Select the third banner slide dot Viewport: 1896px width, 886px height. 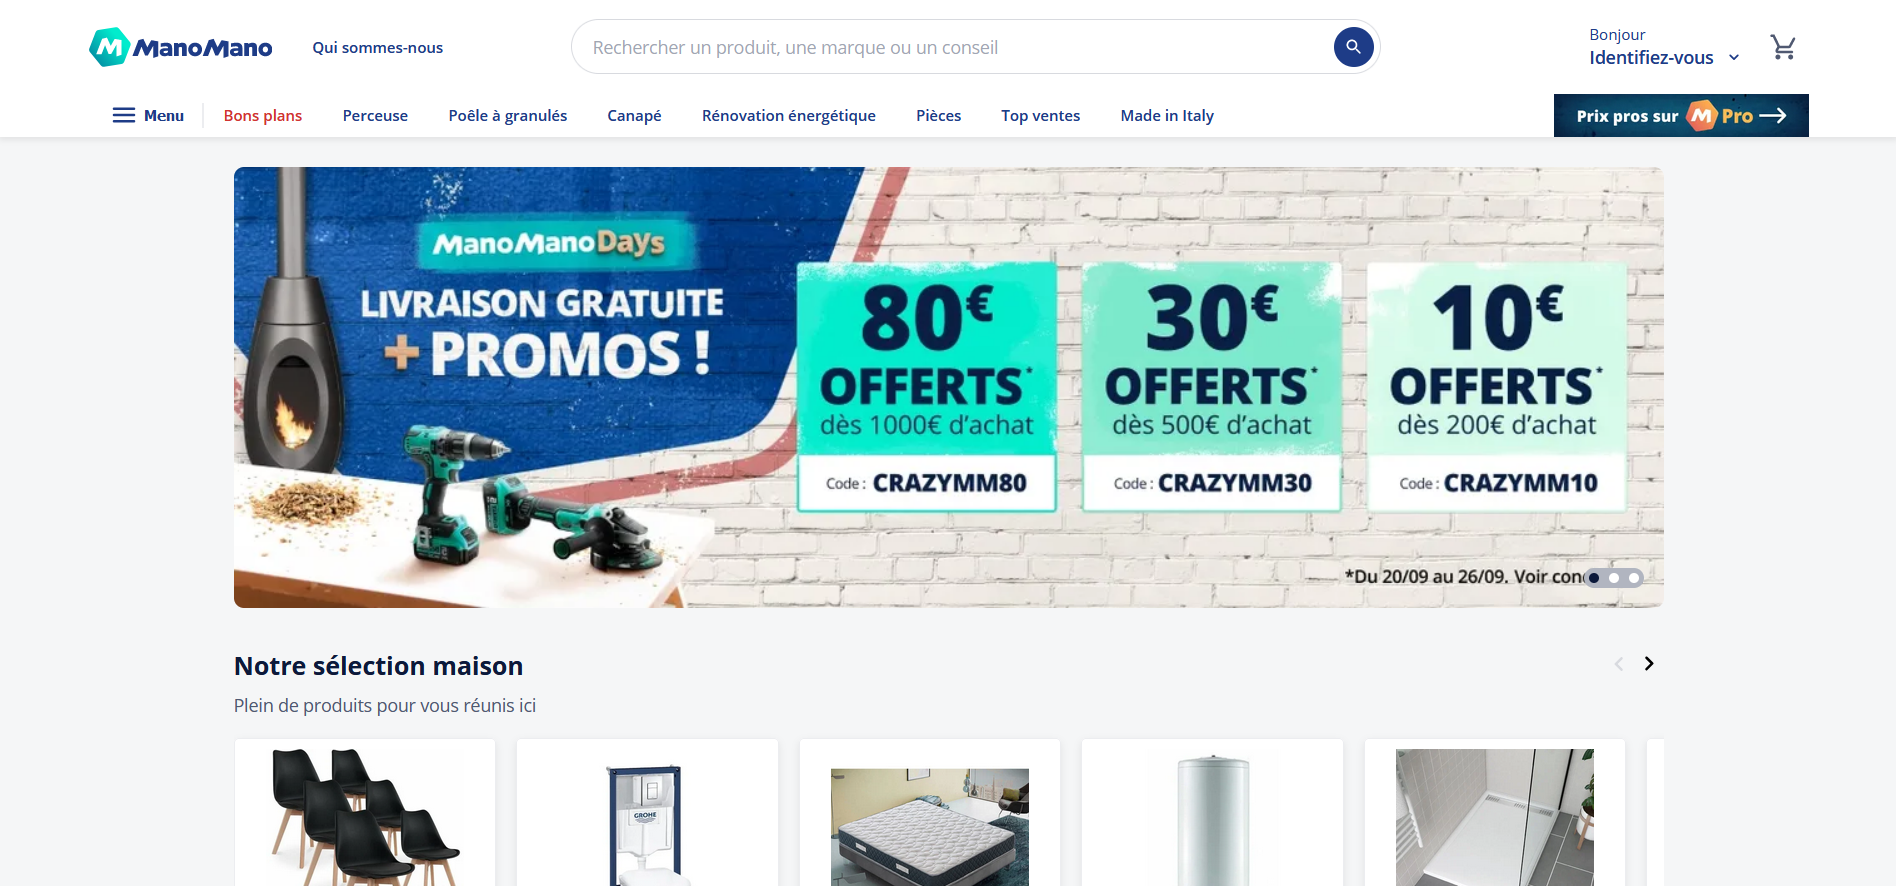click(x=1634, y=578)
